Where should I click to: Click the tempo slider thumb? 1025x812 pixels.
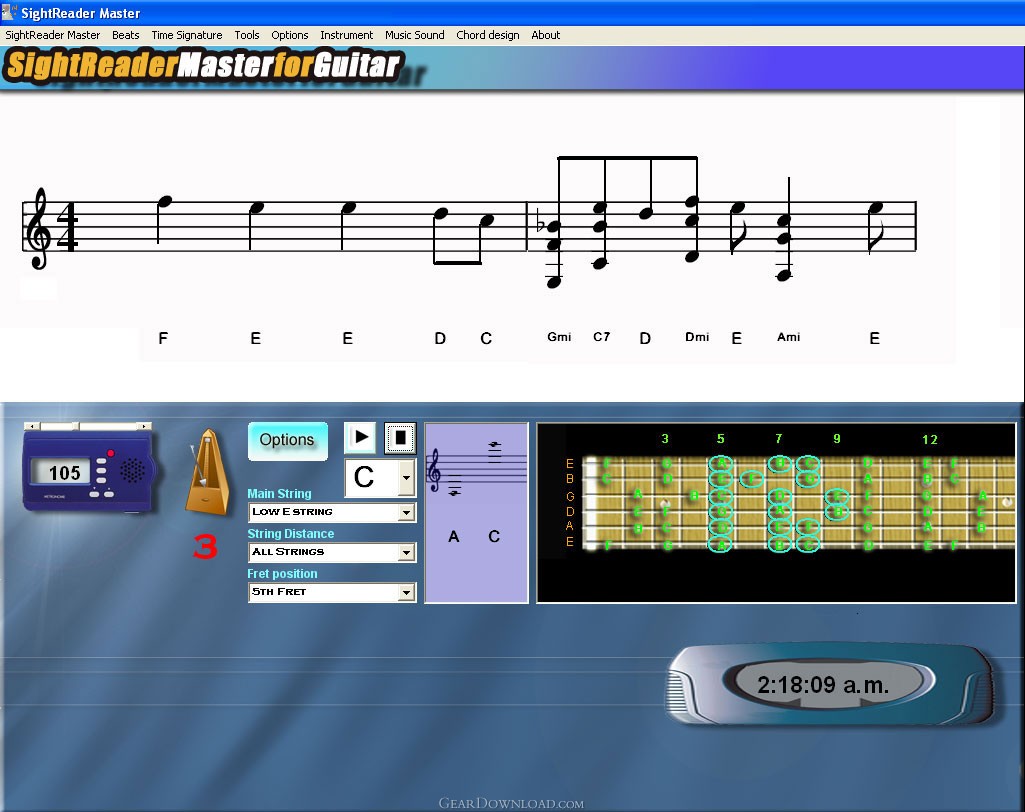76,426
